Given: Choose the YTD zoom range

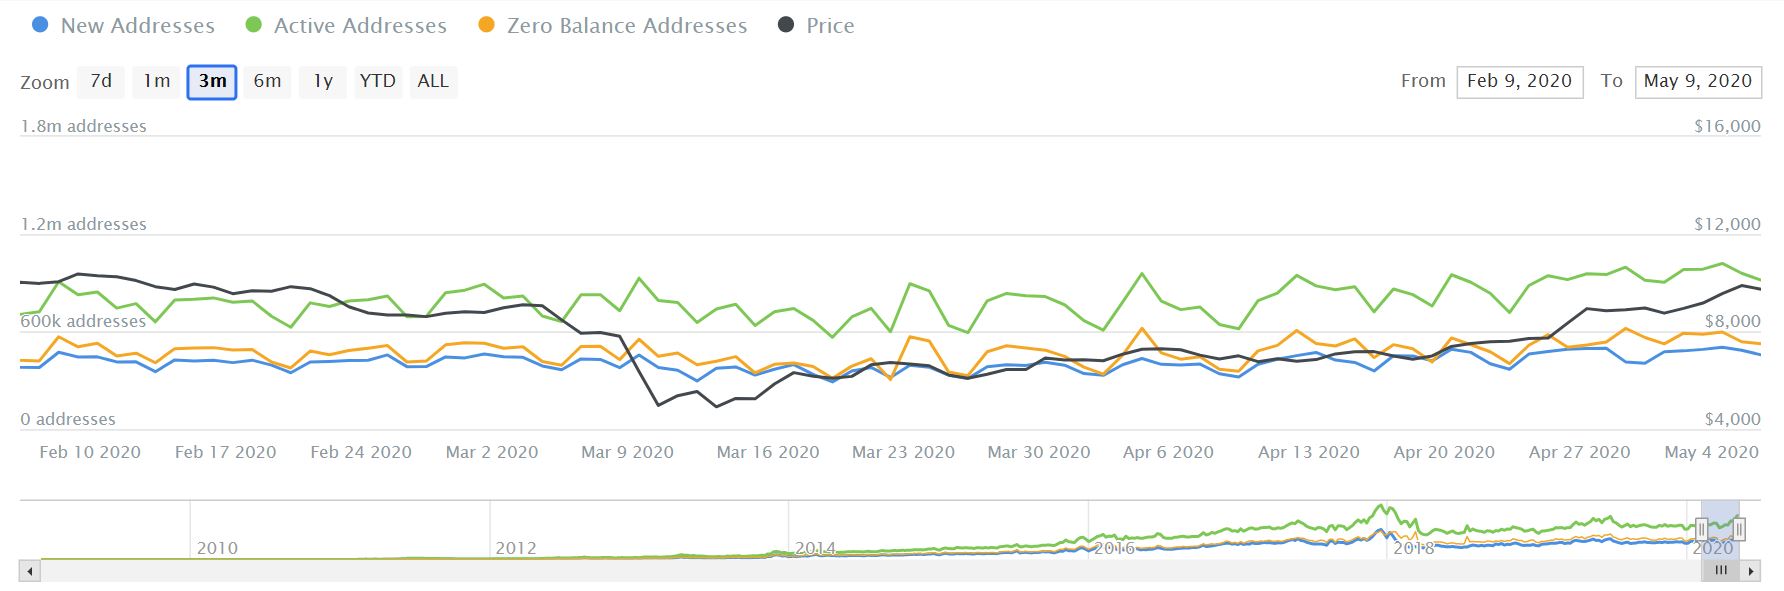Looking at the screenshot, I should 377,81.
